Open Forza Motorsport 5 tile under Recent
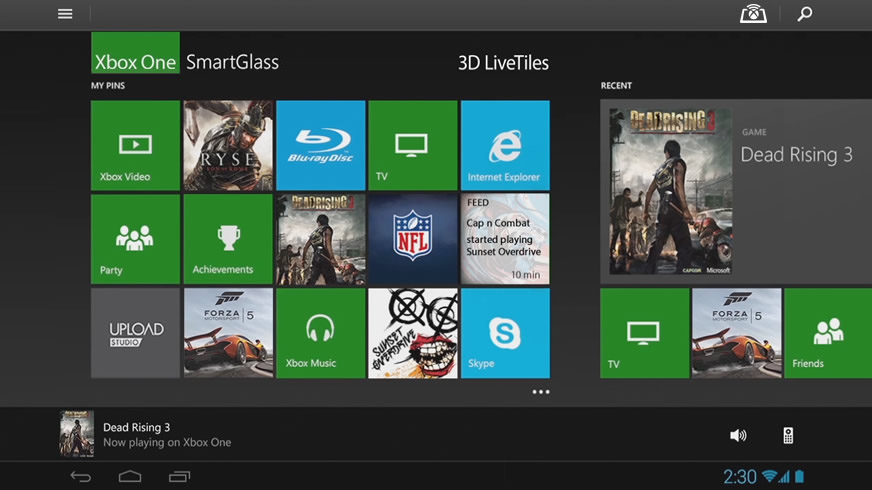This screenshot has width=872, height=490. [736, 333]
